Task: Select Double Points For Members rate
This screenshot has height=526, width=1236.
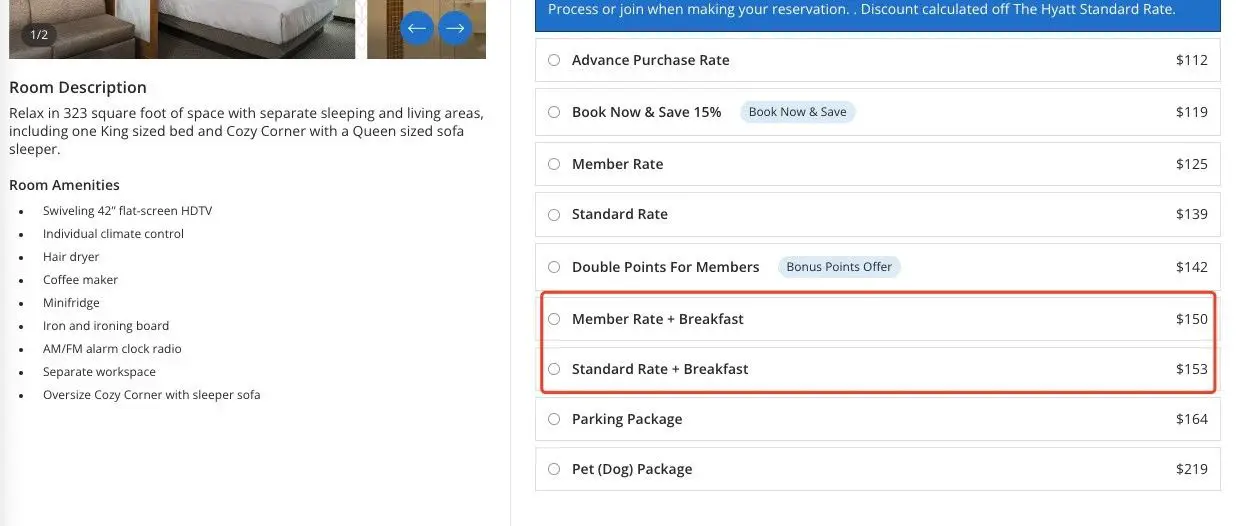Action: (554, 267)
